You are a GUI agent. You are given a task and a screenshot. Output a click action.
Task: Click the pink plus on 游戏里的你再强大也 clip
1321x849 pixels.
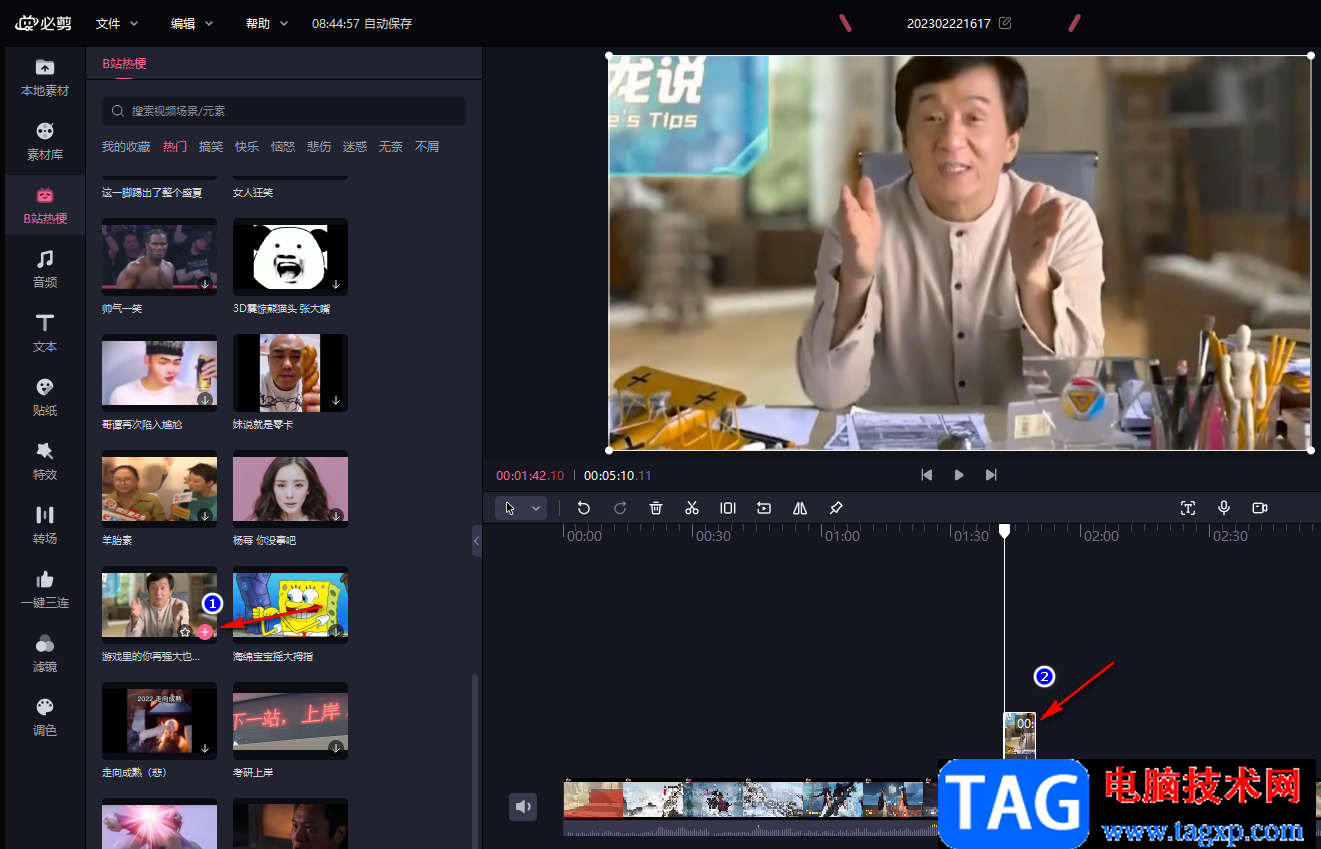pos(205,632)
